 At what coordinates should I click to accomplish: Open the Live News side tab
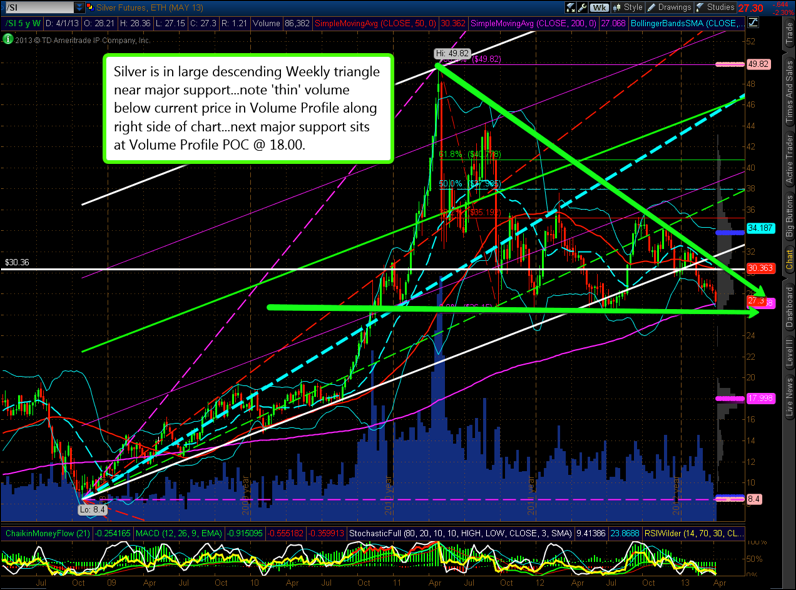789,398
